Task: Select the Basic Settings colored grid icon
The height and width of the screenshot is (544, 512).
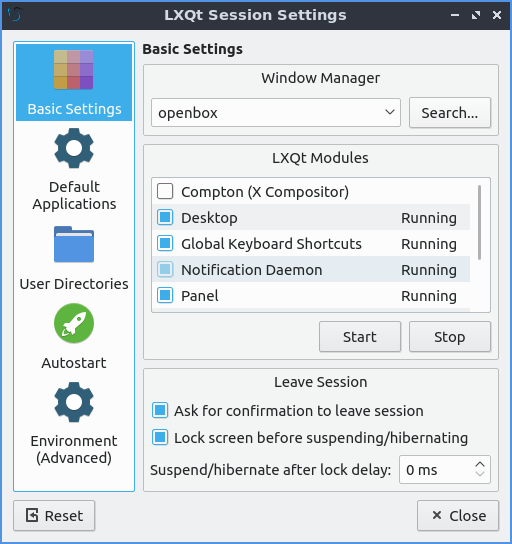Action: 74,70
